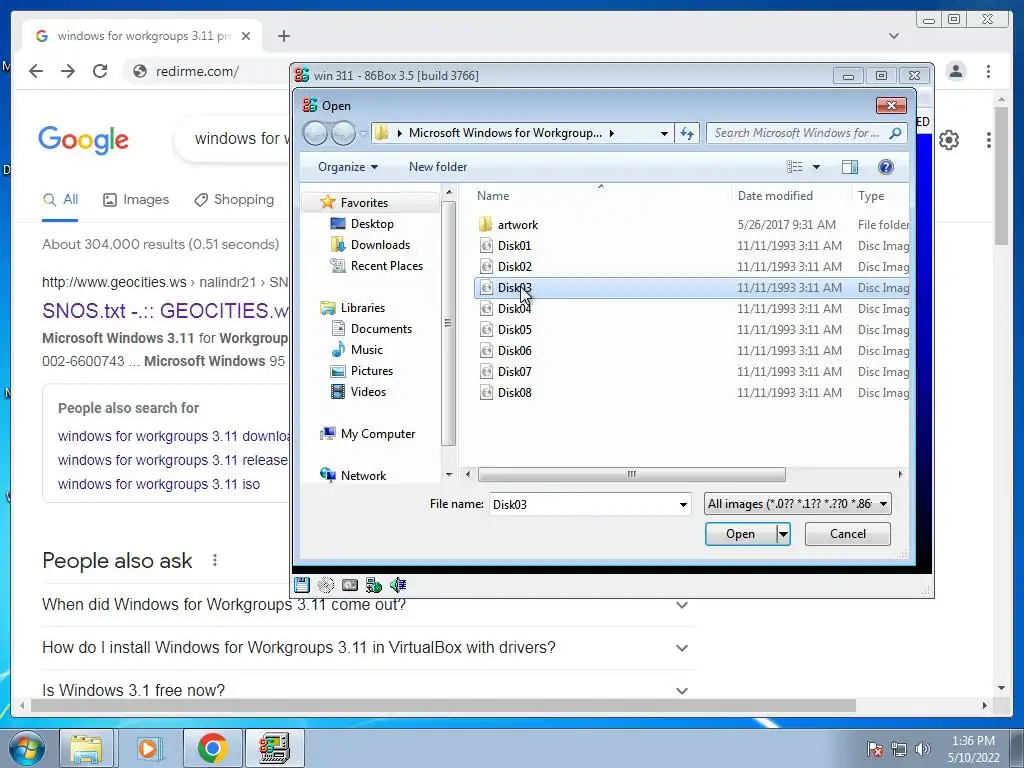The height and width of the screenshot is (768, 1024).
Task: Click the floppy disk icon in 86Box status bar
Action: pos(302,584)
